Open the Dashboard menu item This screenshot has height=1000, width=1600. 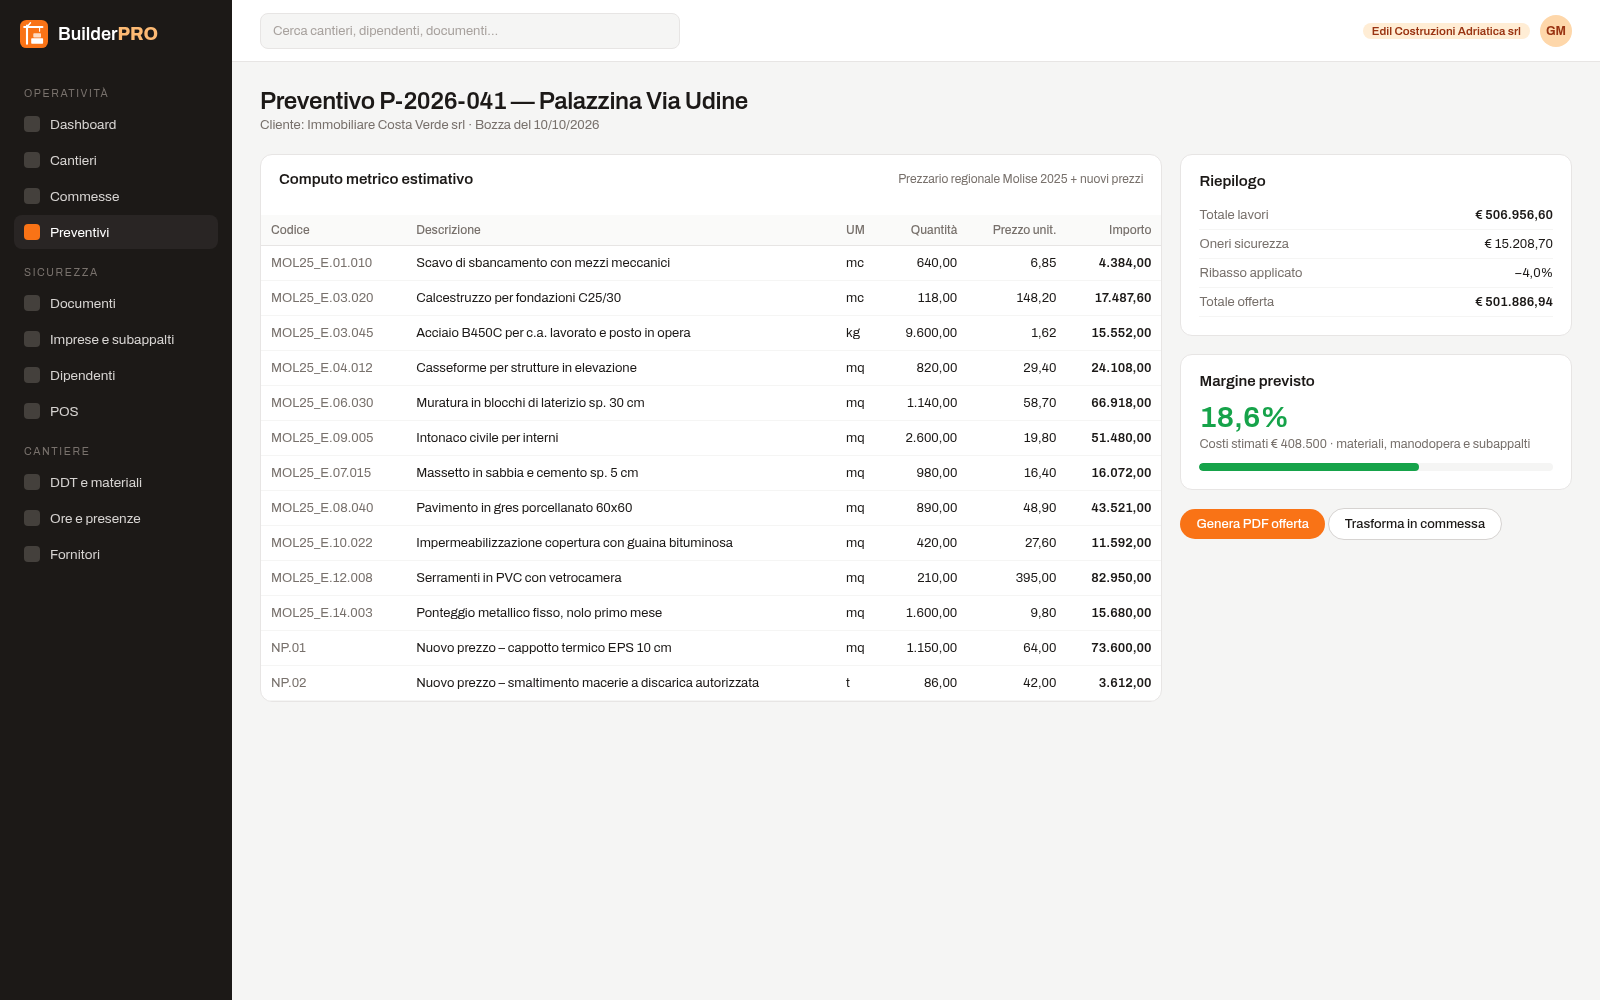click(116, 124)
